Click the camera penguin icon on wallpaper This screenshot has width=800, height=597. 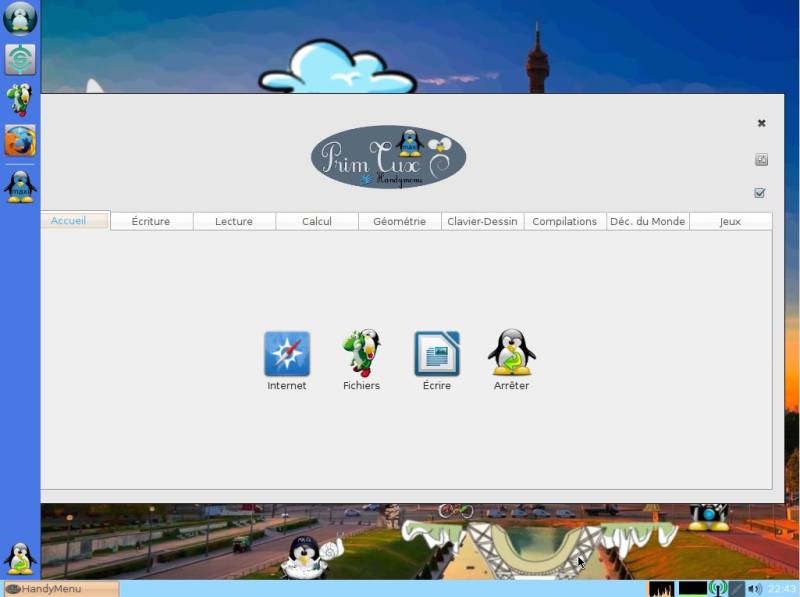(708, 517)
